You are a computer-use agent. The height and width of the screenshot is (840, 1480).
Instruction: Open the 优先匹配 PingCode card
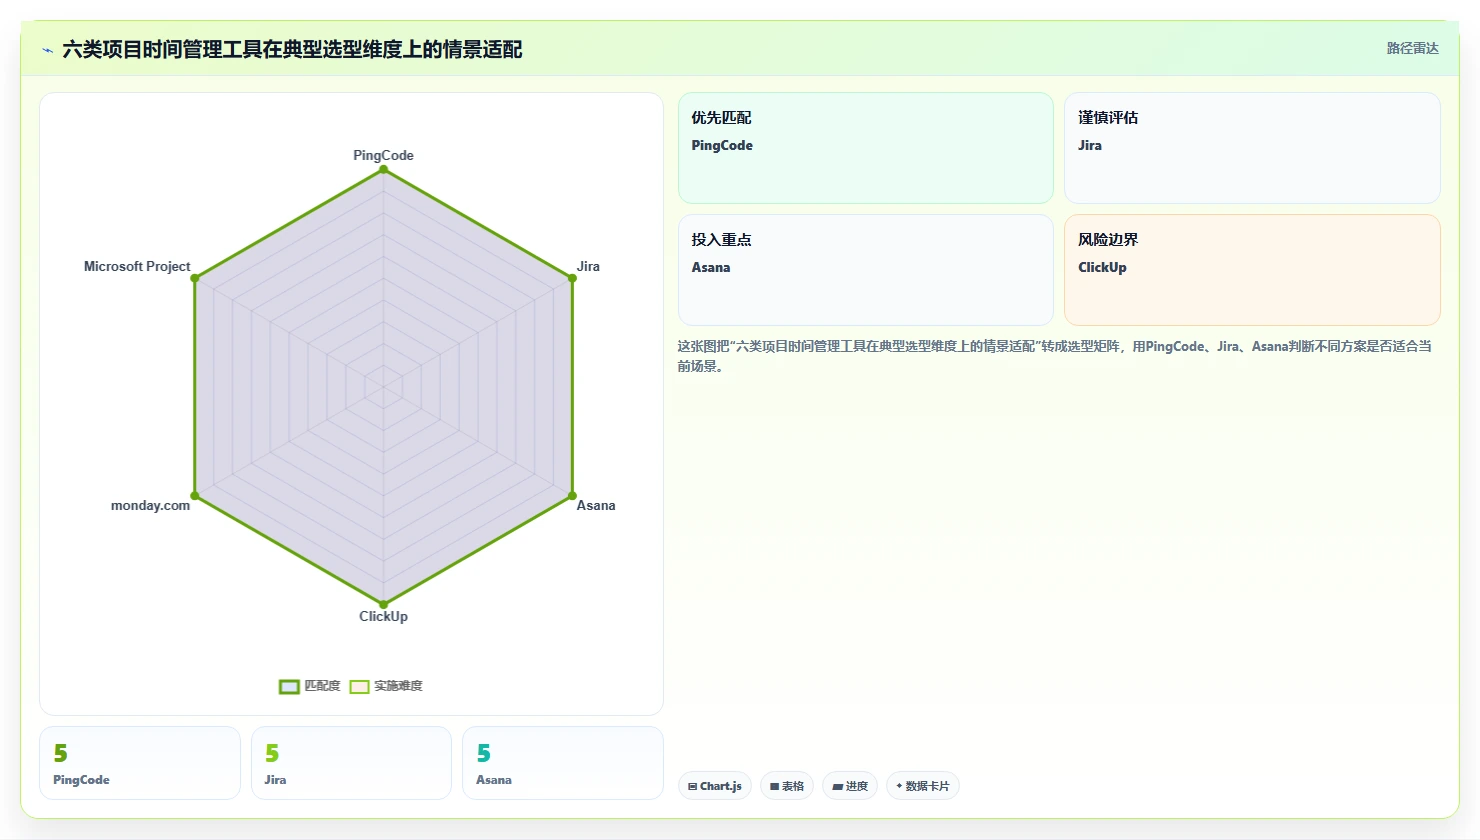tap(866, 148)
